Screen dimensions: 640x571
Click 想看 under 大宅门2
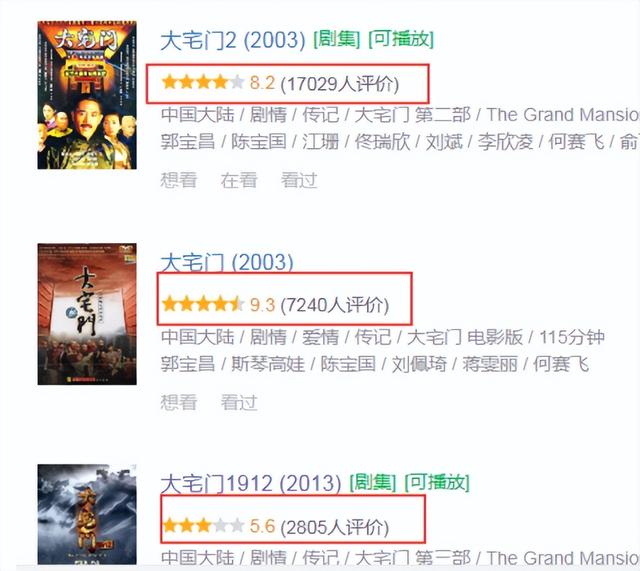tap(179, 180)
